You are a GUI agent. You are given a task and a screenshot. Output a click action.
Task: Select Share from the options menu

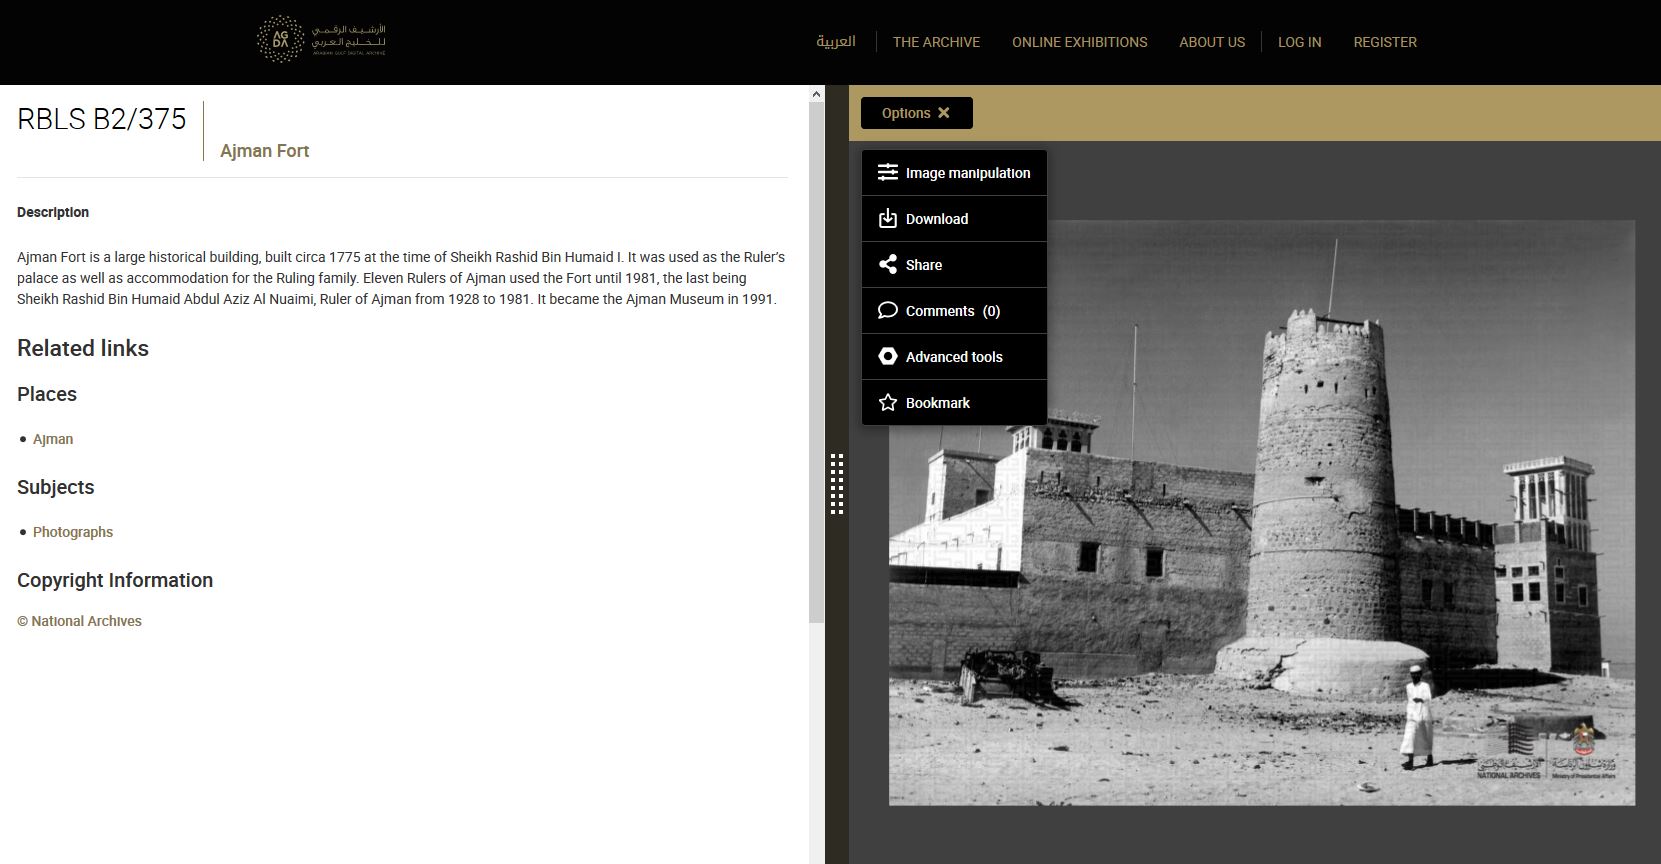(x=954, y=265)
